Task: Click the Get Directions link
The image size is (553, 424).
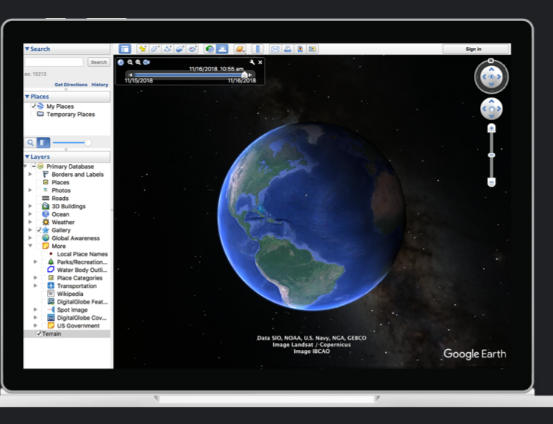Action: [x=71, y=85]
